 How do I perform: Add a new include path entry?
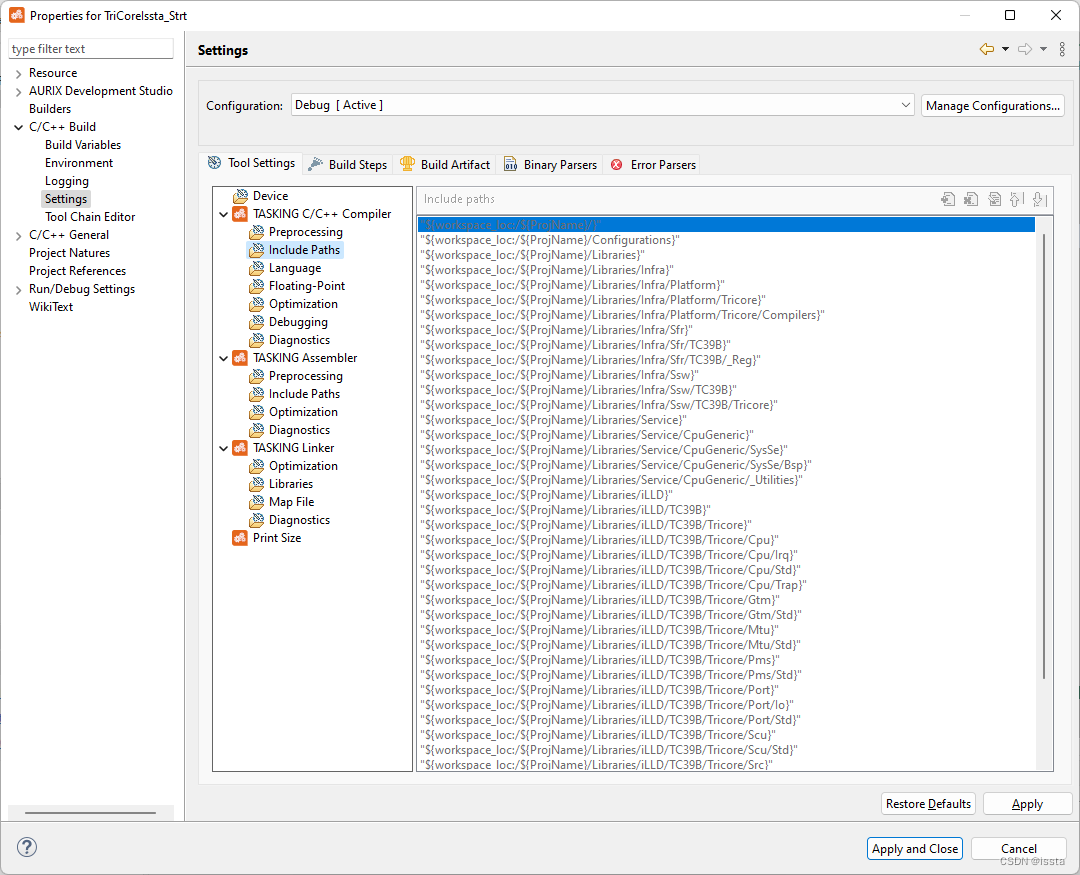click(948, 199)
